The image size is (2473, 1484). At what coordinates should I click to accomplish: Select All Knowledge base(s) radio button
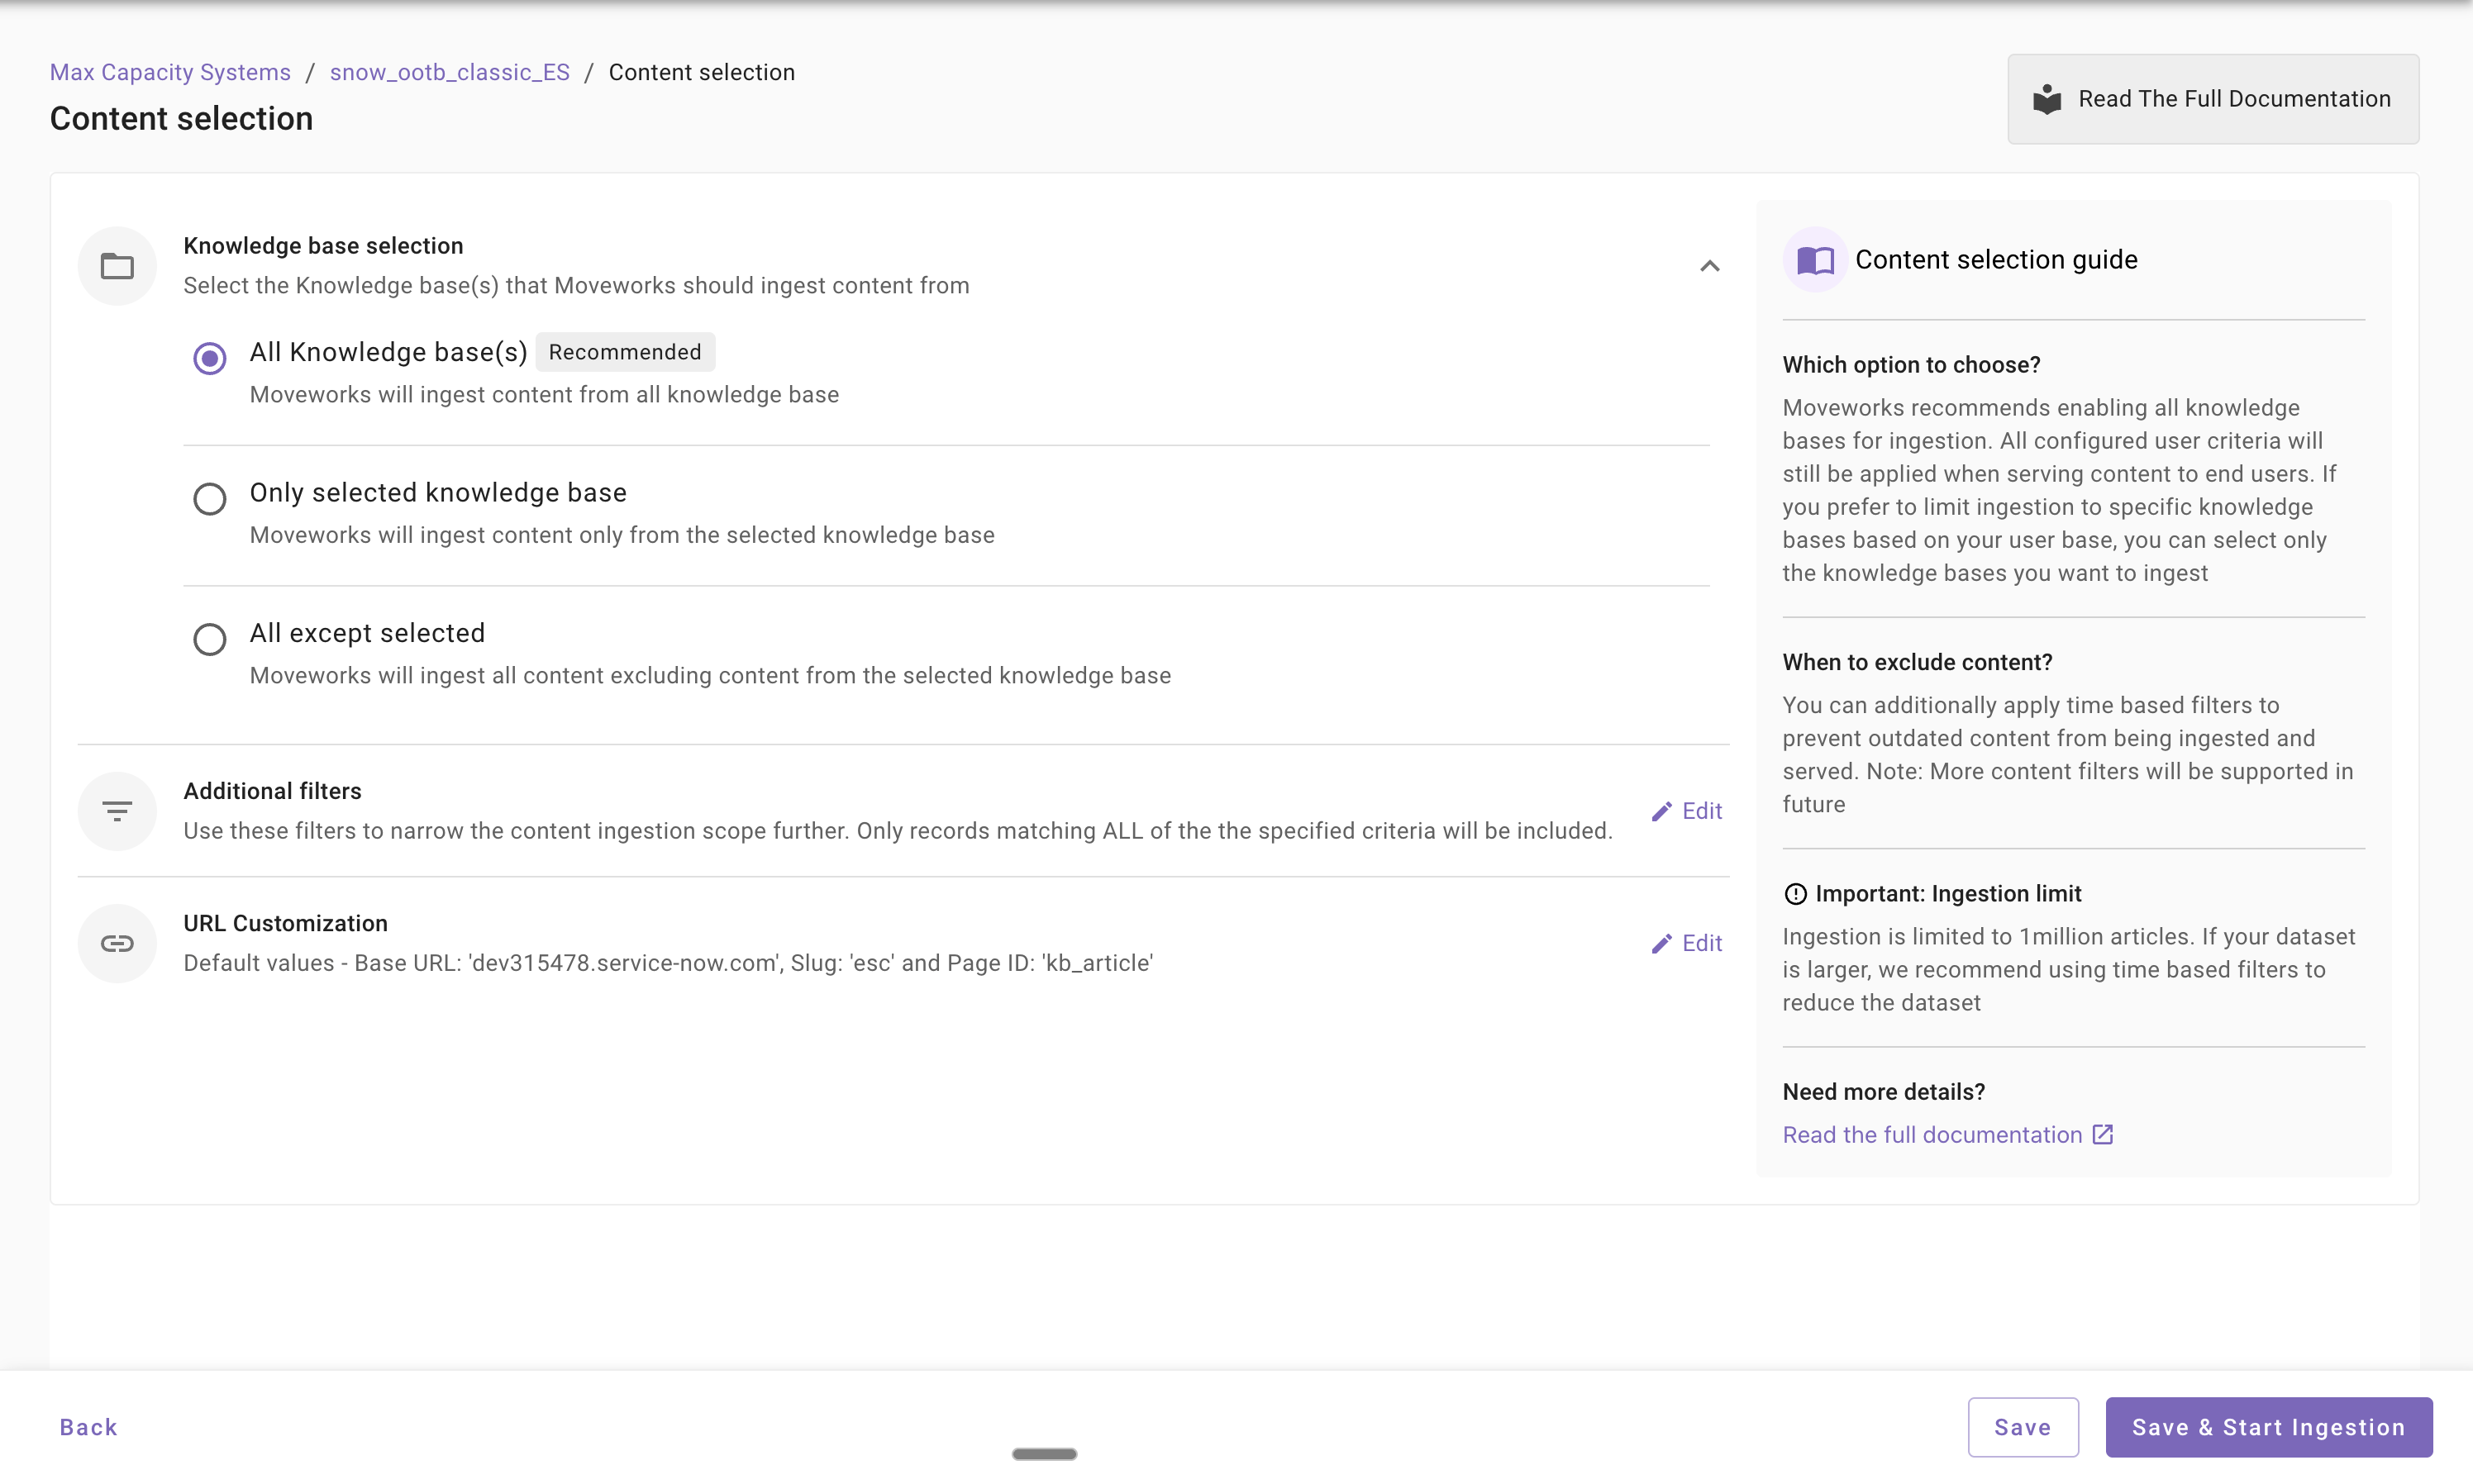[x=209, y=358]
